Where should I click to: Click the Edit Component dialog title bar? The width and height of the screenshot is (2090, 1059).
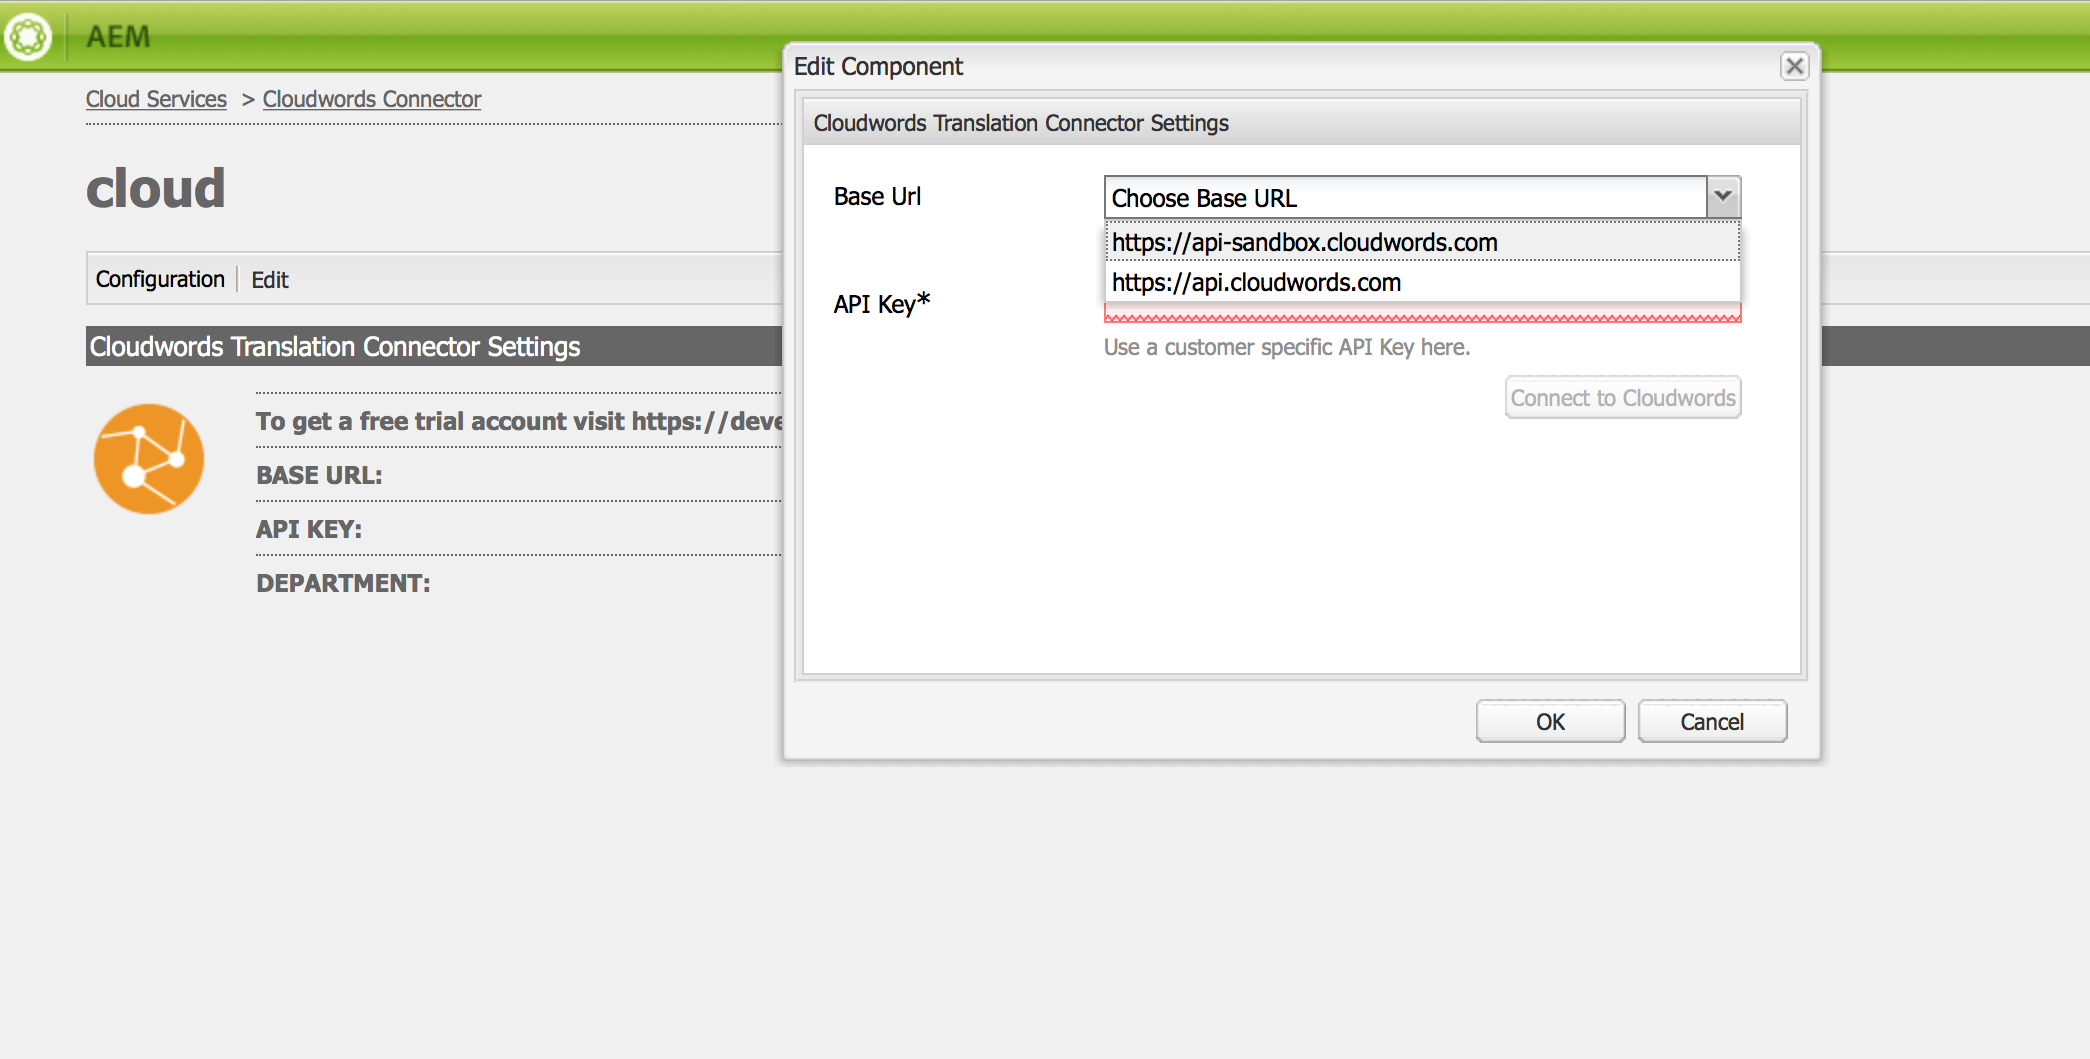pyautogui.click(x=1200, y=66)
